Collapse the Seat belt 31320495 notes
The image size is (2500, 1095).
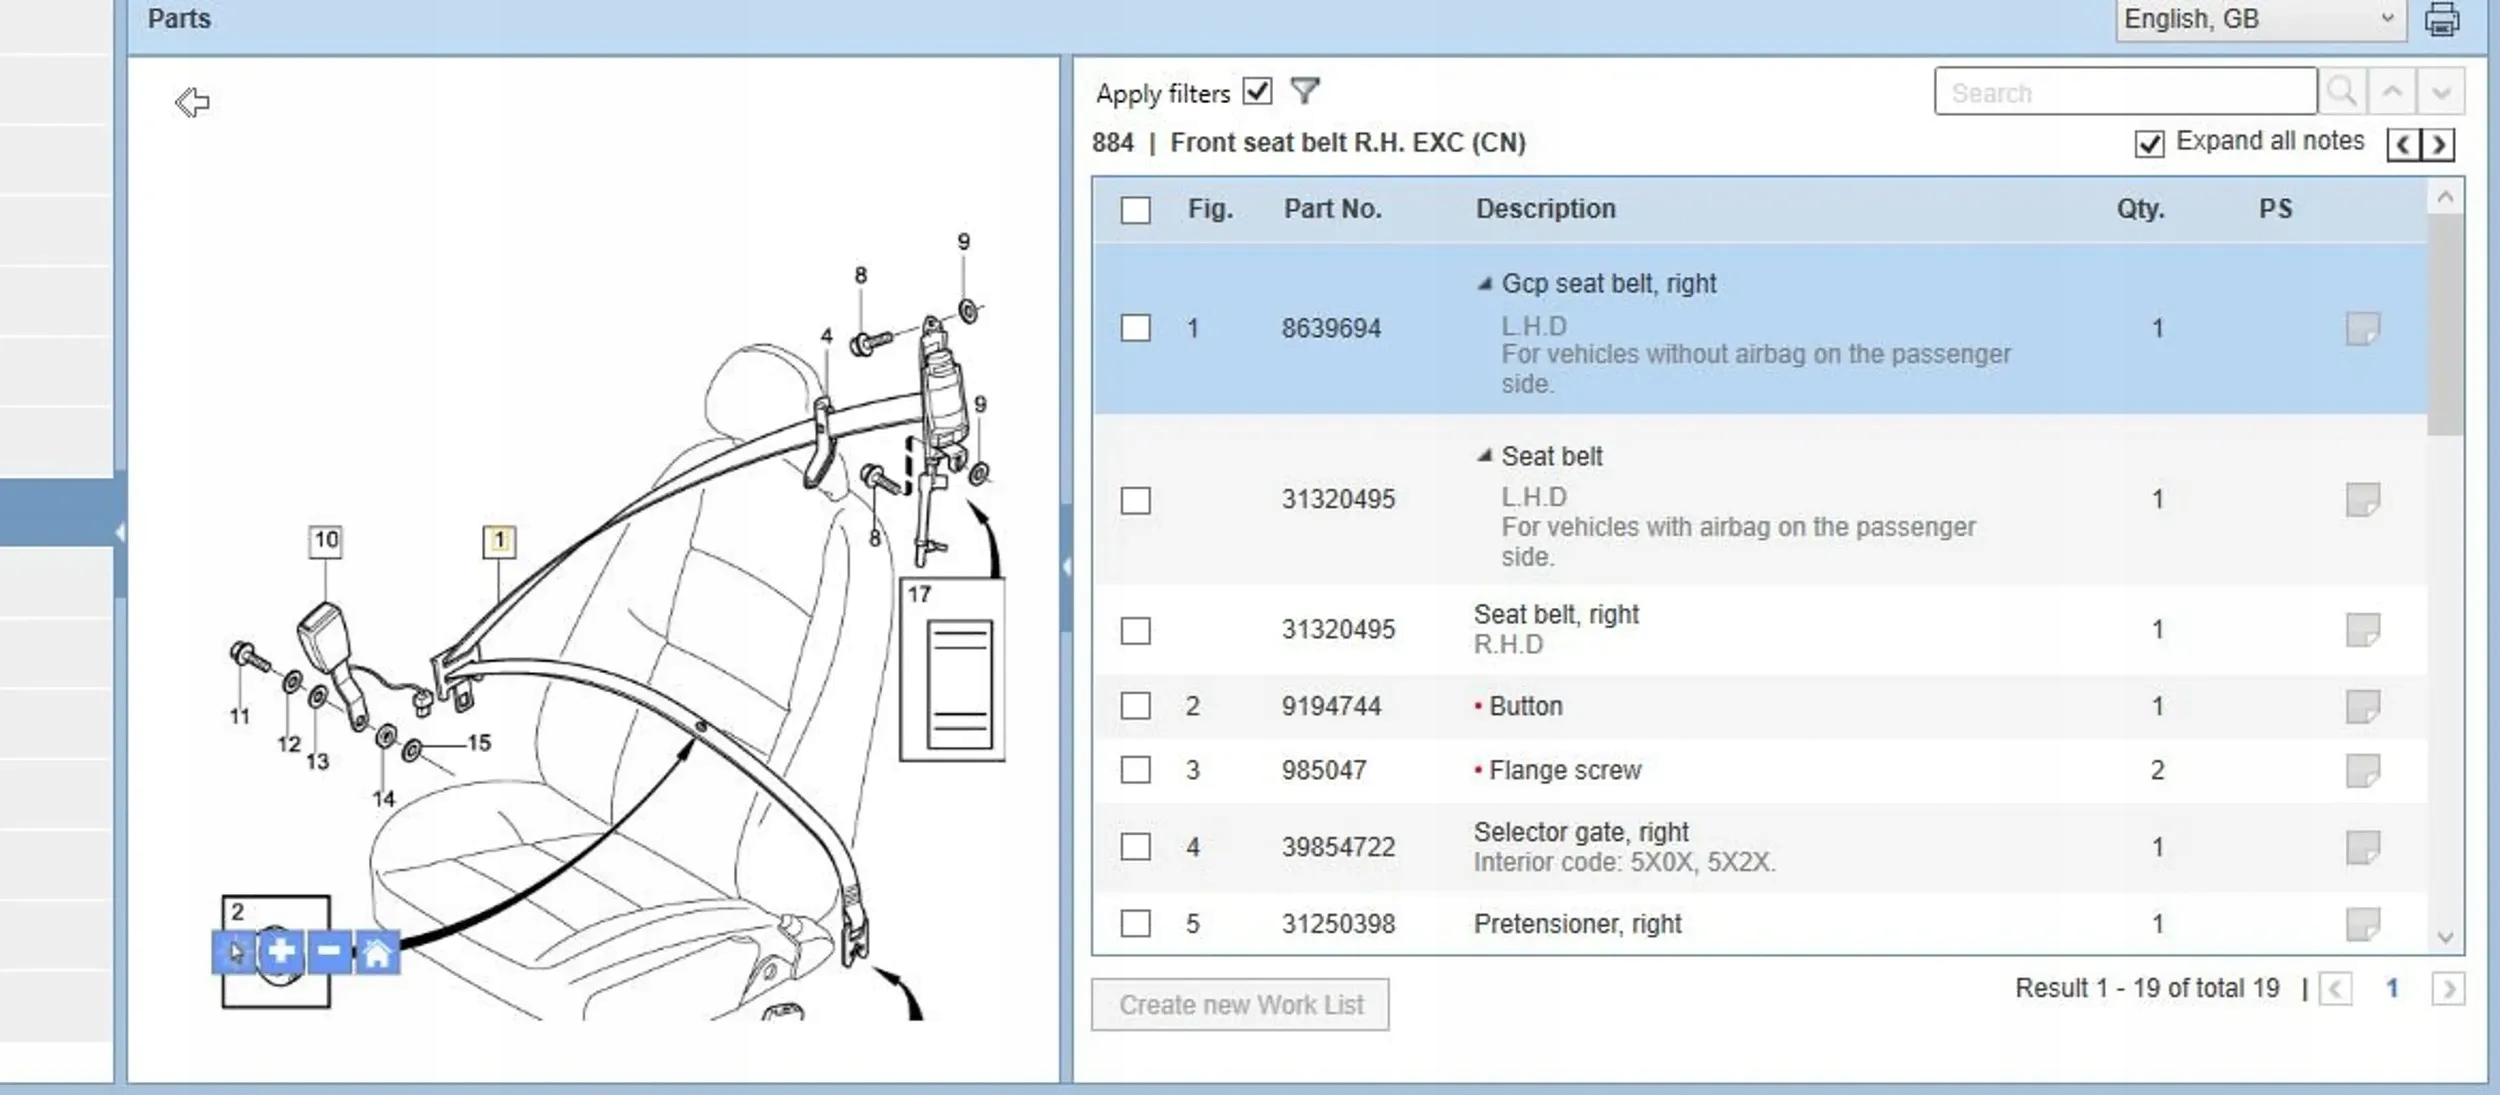click(x=1485, y=456)
